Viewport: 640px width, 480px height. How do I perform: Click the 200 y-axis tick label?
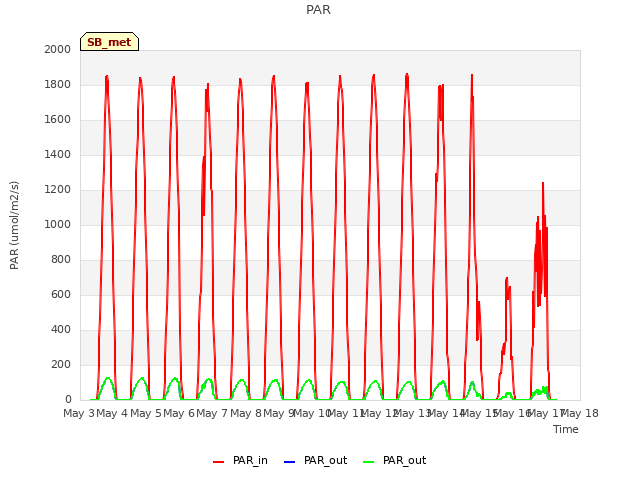point(61,364)
